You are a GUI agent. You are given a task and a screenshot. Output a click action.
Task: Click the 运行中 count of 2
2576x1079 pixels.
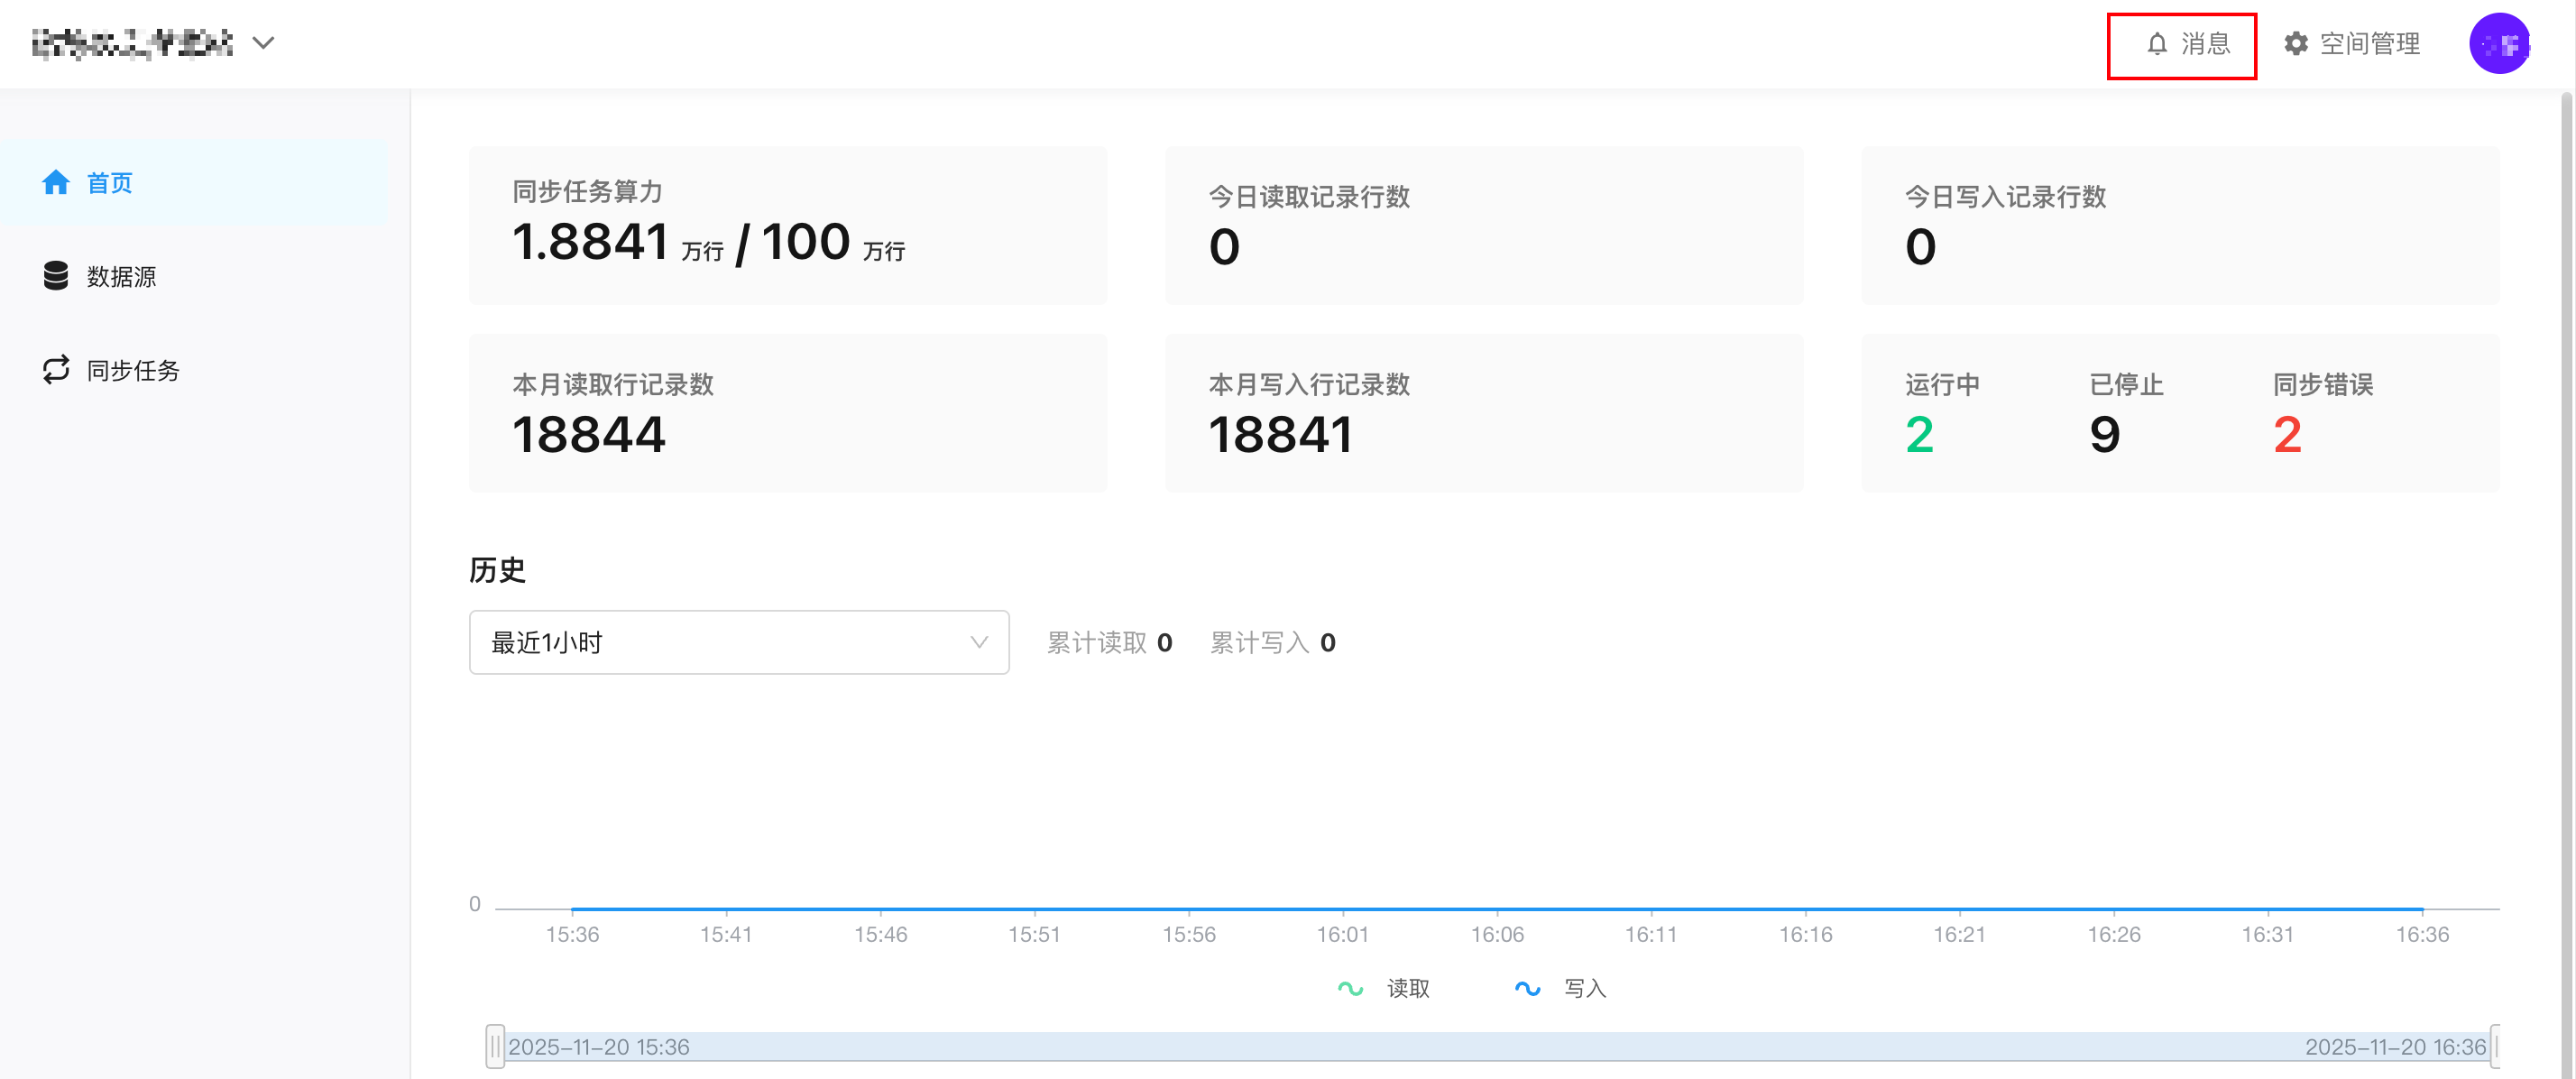(1919, 434)
